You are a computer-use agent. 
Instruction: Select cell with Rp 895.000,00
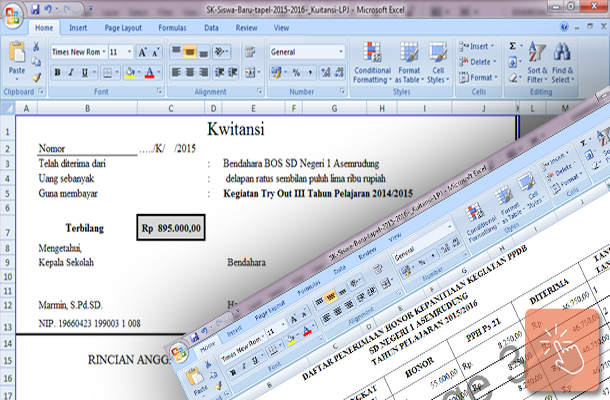click(x=171, y=228)
